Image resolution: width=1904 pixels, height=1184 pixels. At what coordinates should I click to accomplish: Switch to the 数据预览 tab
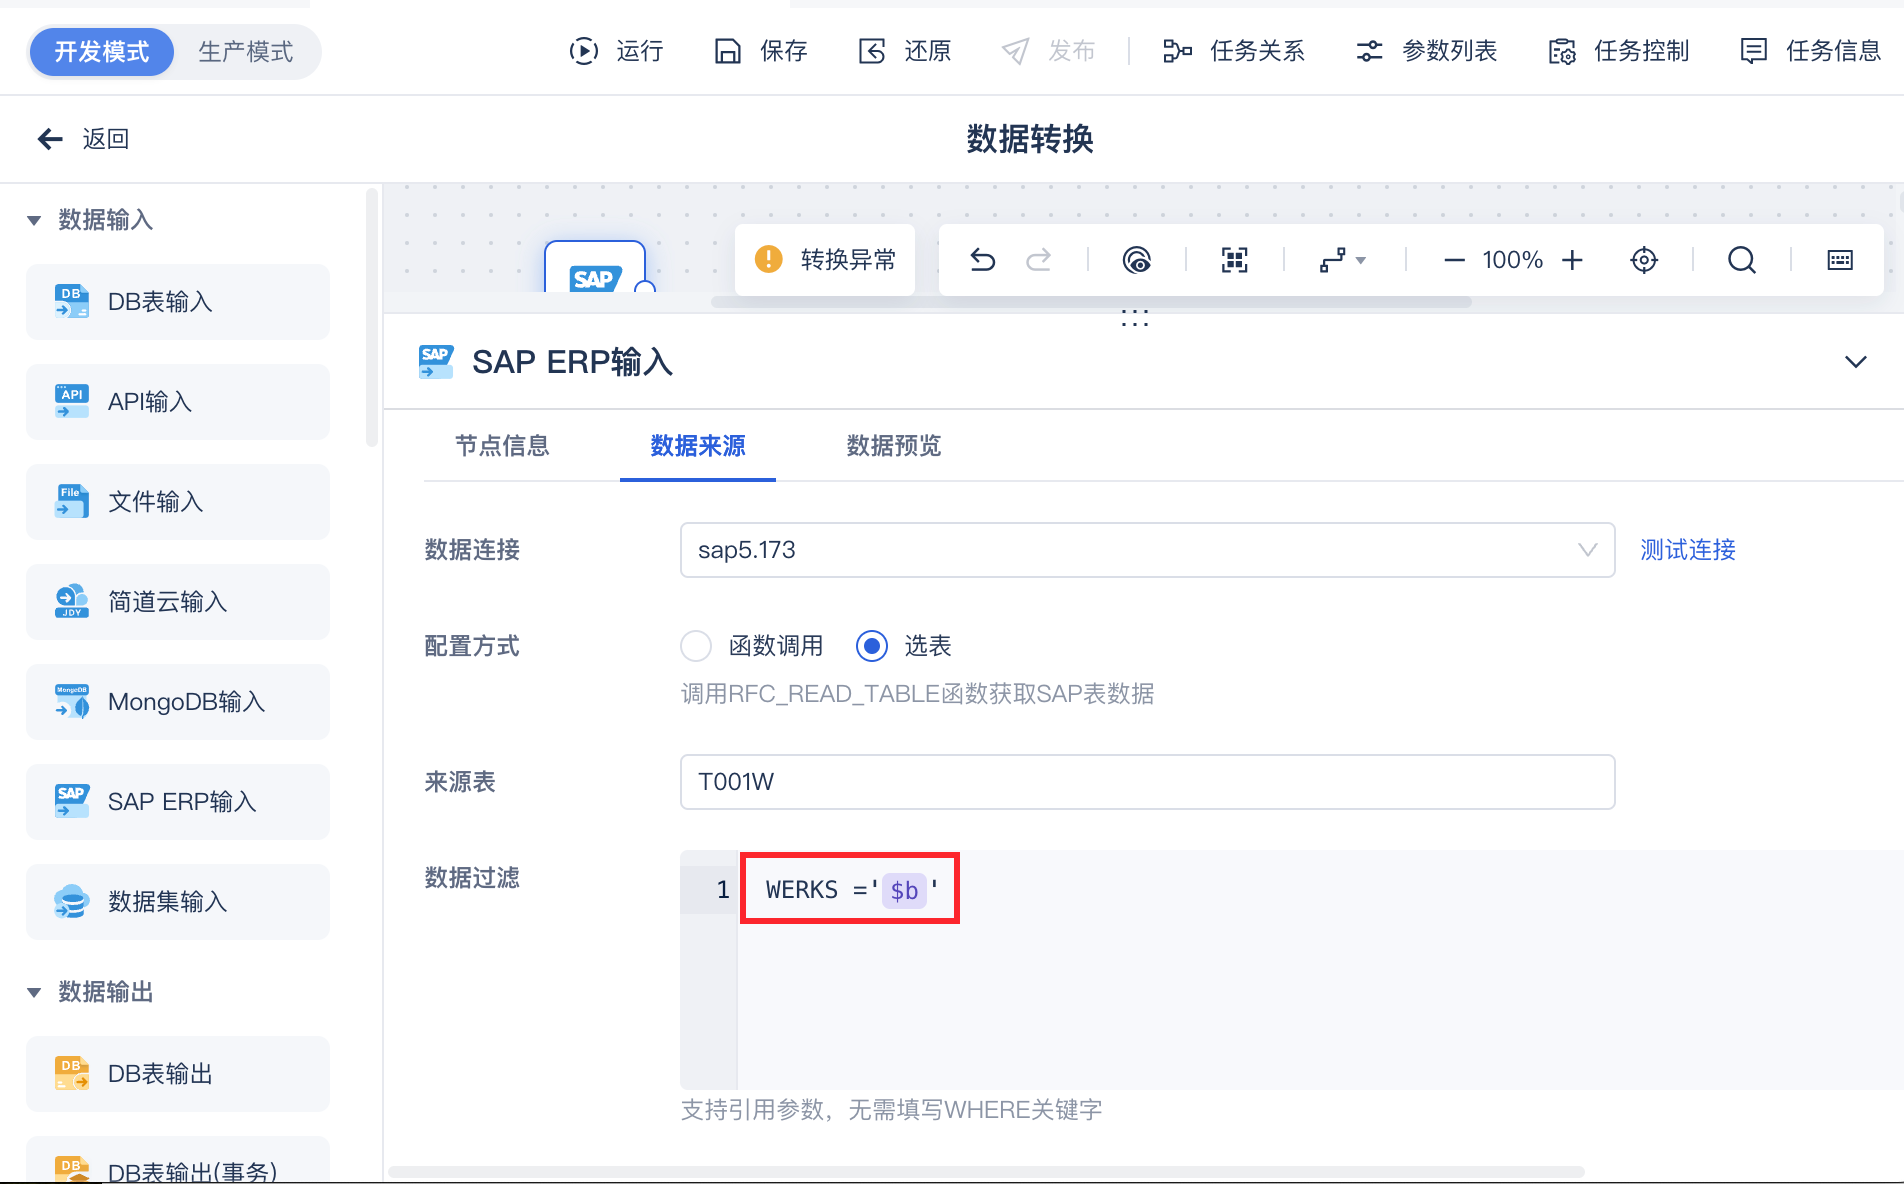893,446
